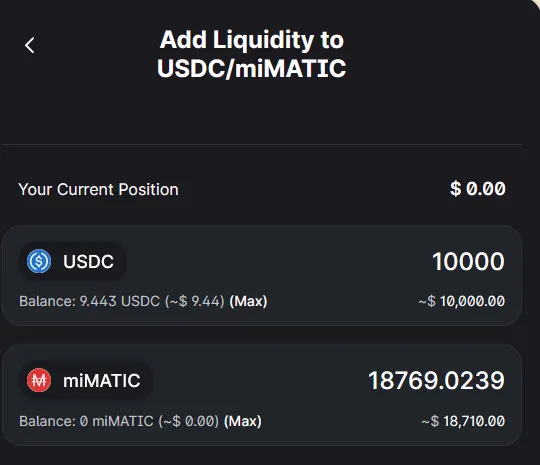Click the USDC balance 9.443 text
The image size is (540, 465).
click(x=98, y=301)
